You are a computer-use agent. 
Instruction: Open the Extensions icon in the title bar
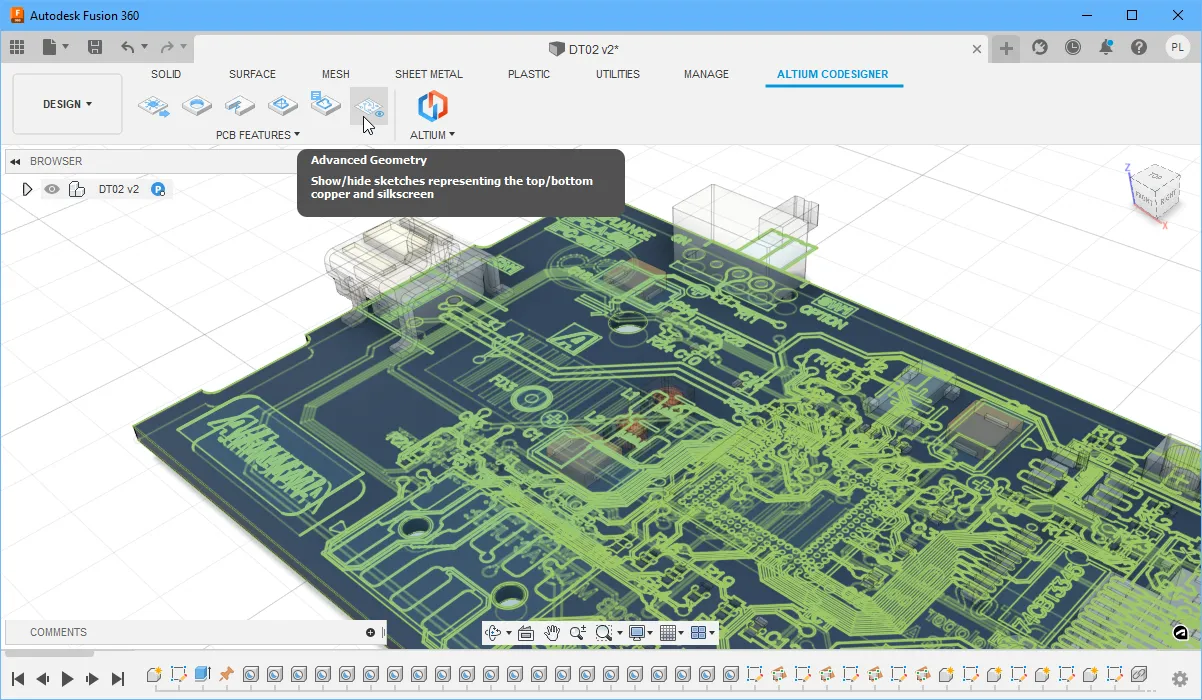(x=1040, y=47)
